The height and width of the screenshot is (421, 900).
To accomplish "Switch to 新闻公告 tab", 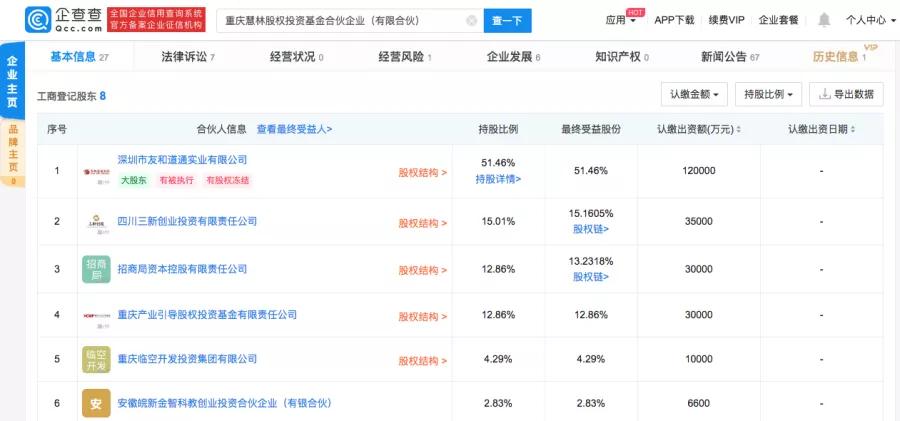I will (x=730, y=57).
